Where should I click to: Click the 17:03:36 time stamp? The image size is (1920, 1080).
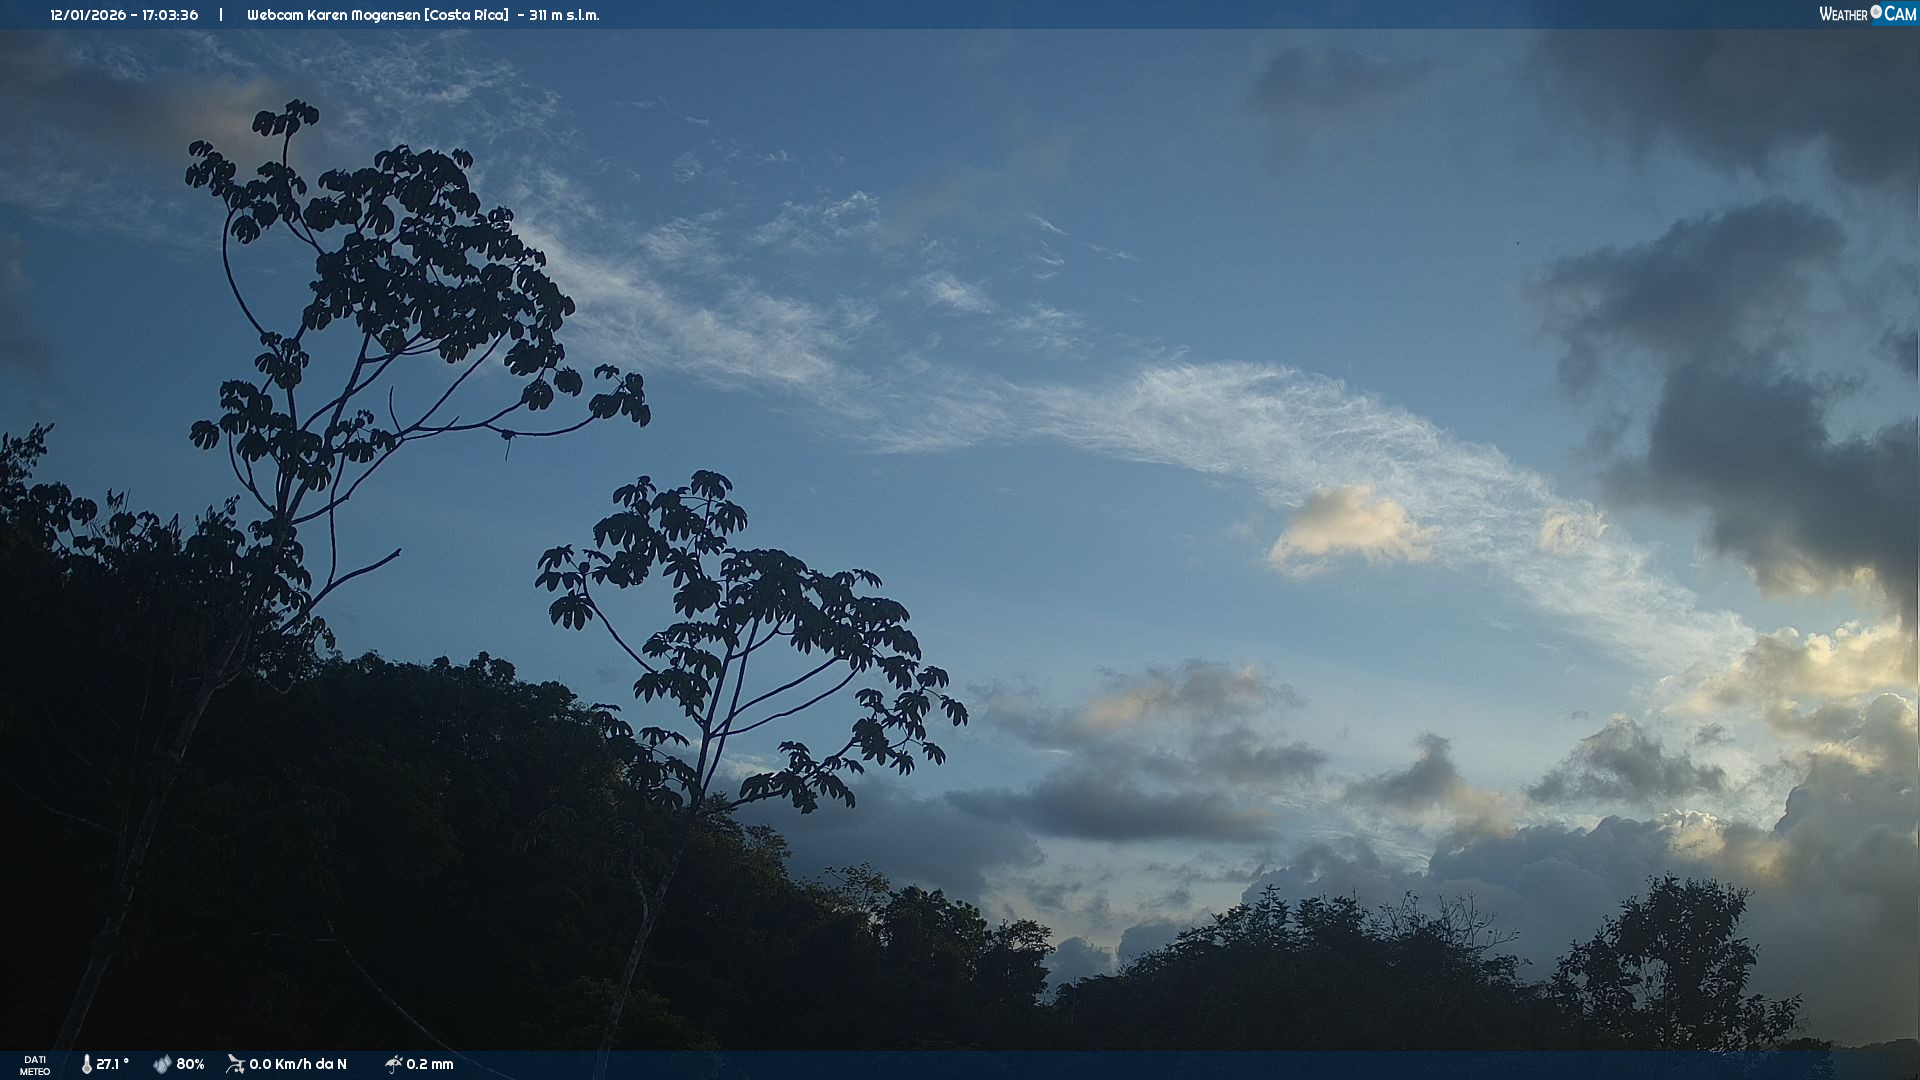click(x=170, y=15)
